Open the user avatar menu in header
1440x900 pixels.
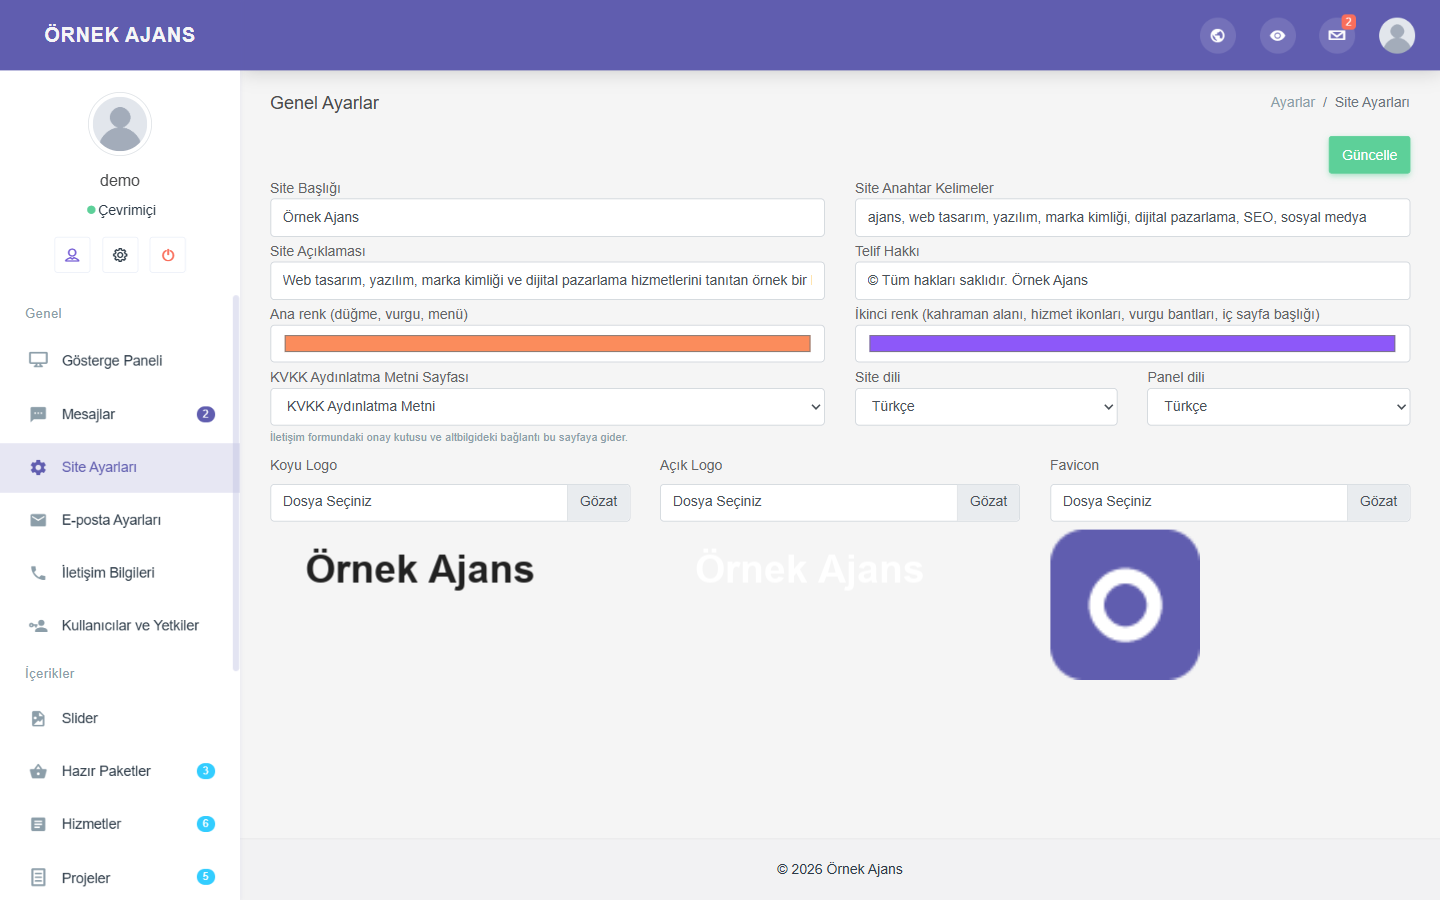1397,35
